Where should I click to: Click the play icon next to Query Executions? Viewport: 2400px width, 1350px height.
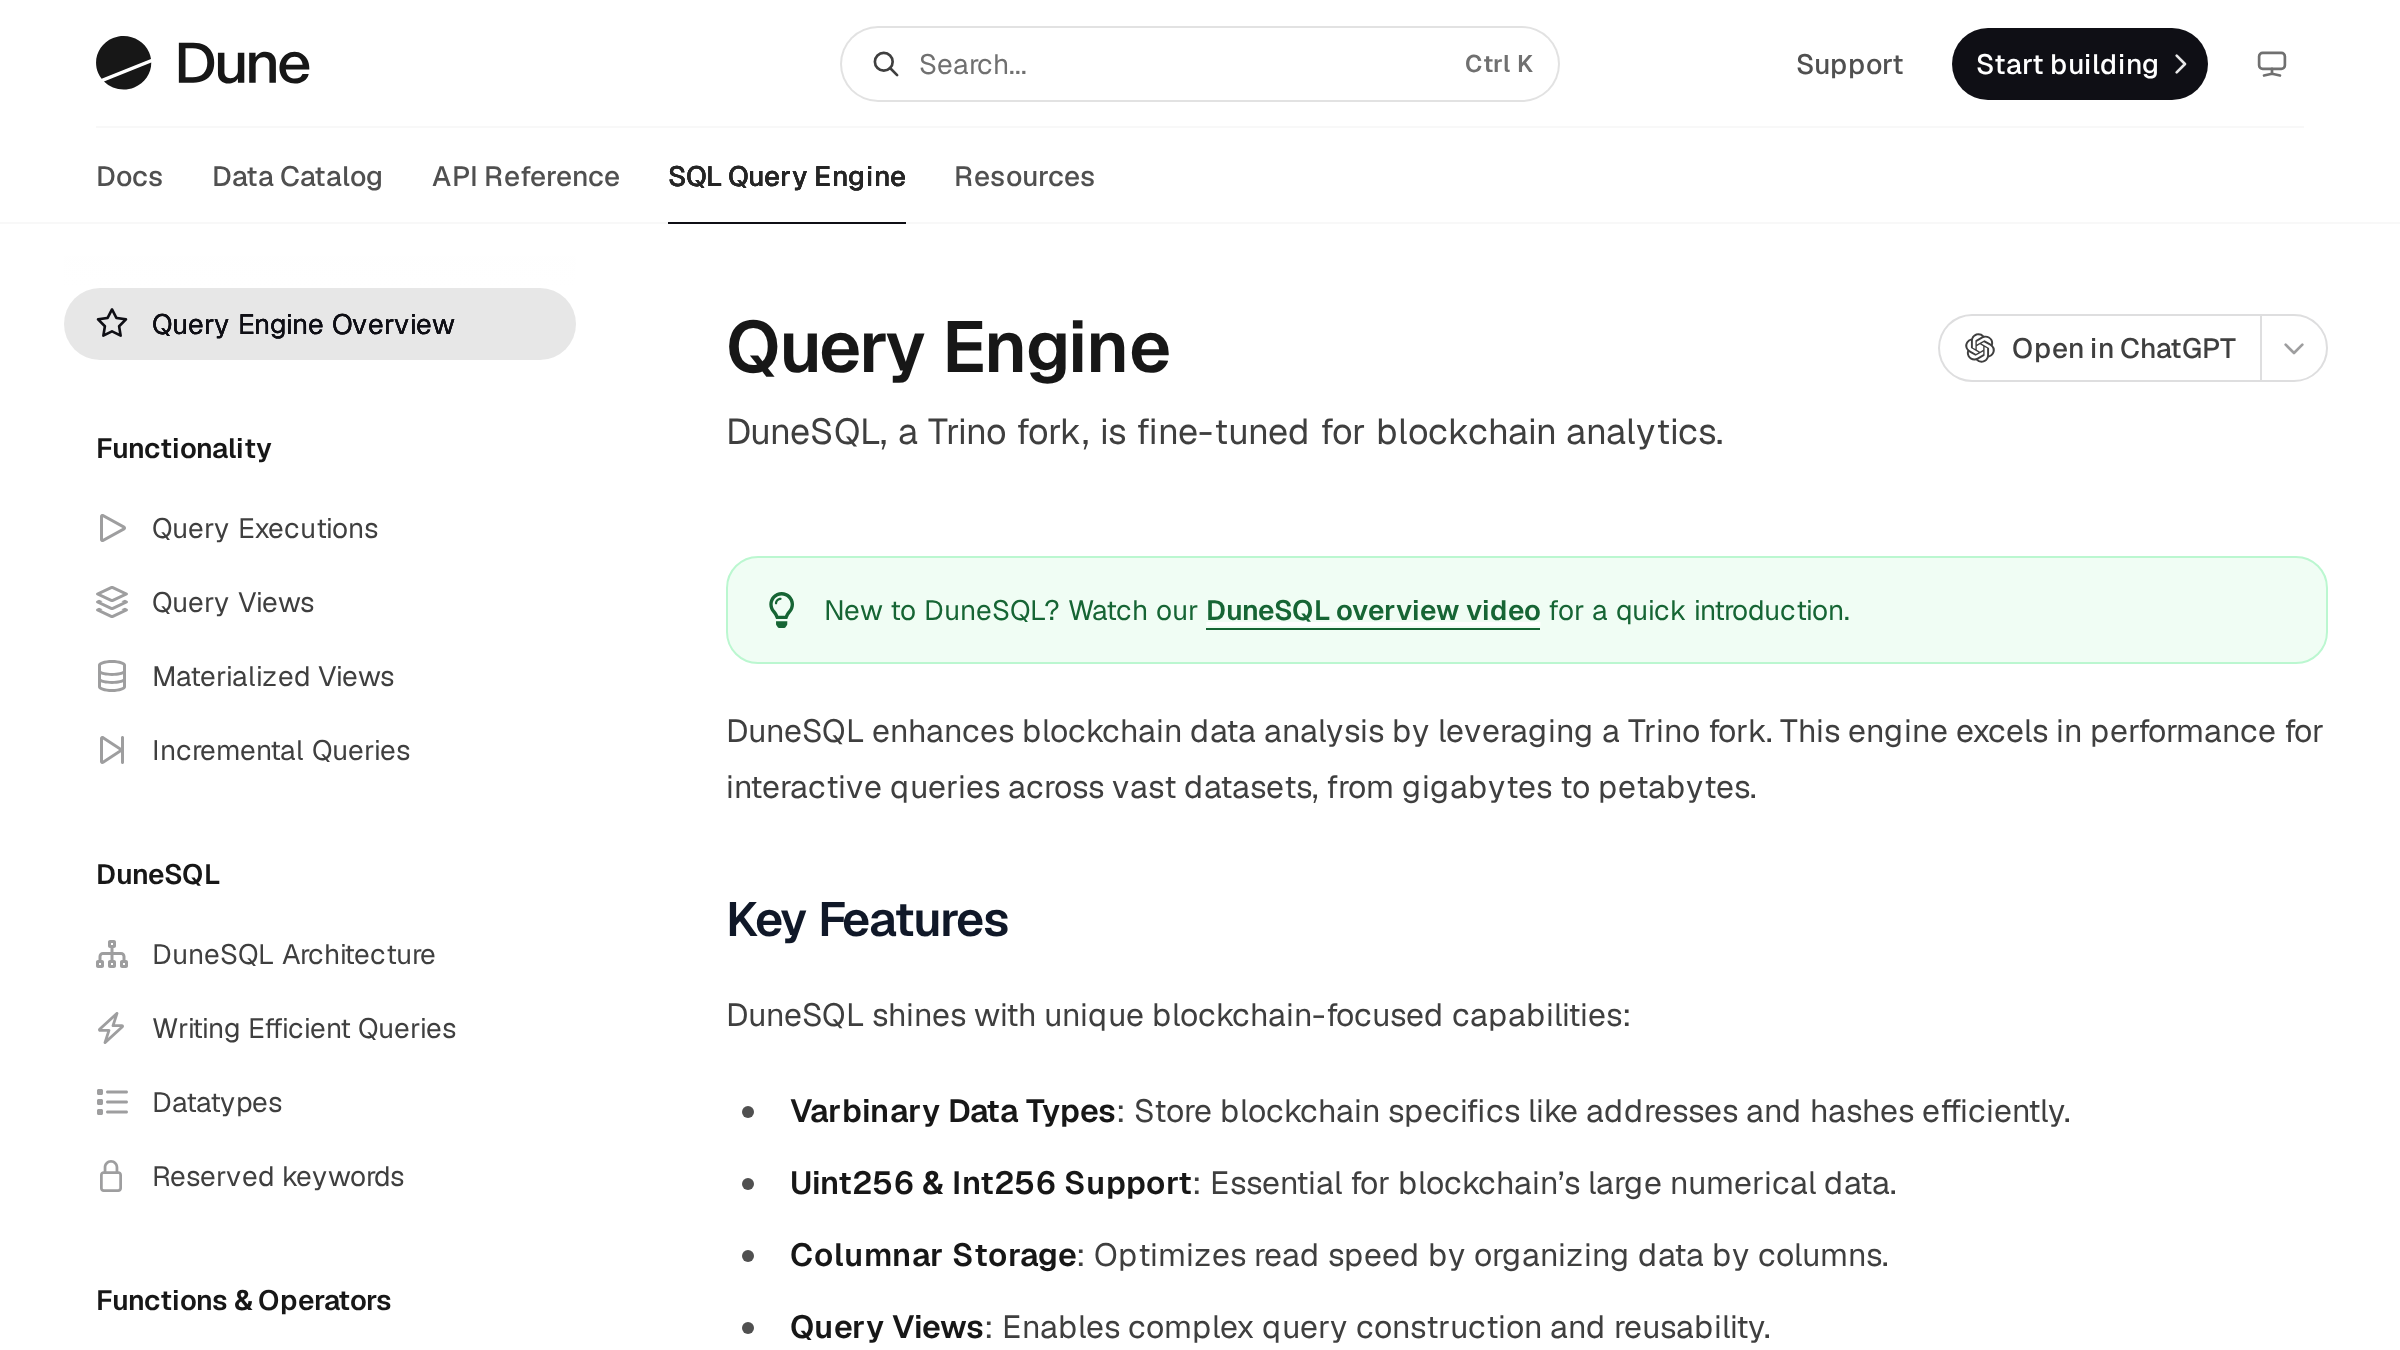112,528
